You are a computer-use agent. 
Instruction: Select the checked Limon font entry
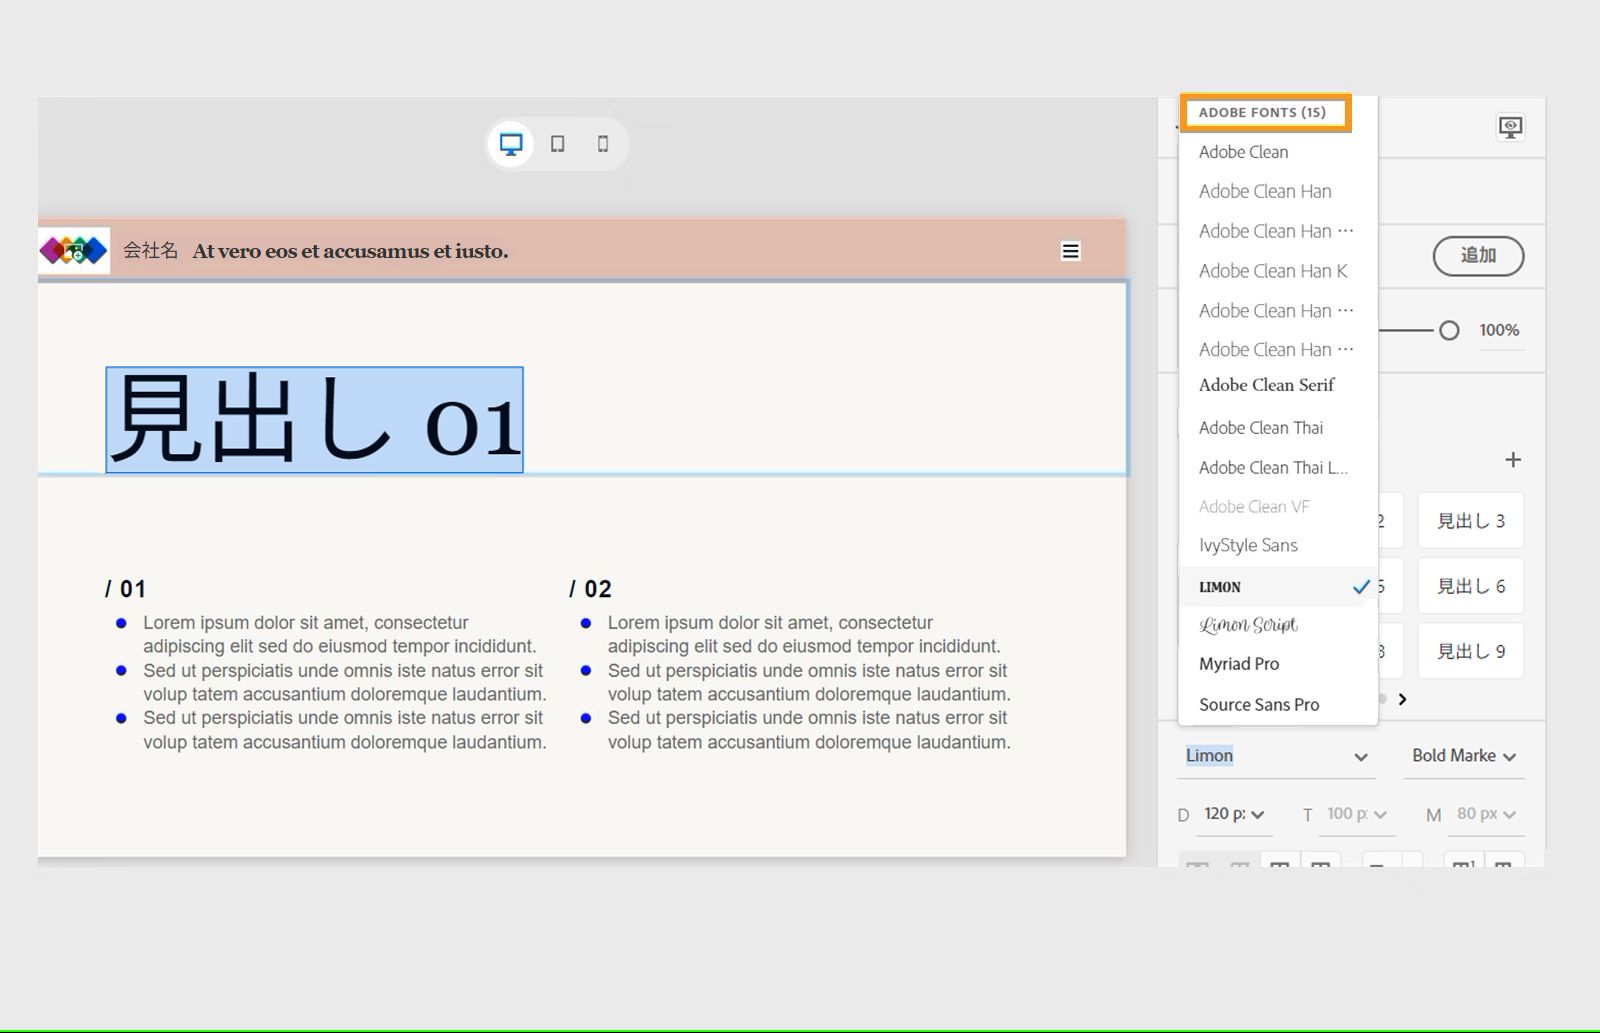(x=1278, y=587)
